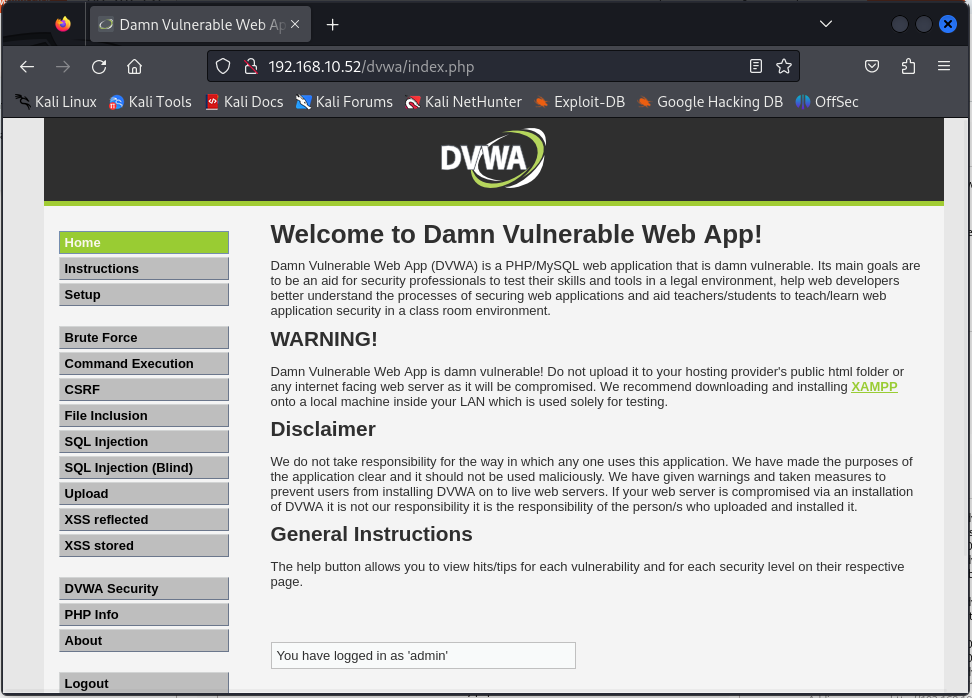Open CSRF vulnerability page
Image resolution: width=972 pixels, height=698 pixels.
coord(144,389)
